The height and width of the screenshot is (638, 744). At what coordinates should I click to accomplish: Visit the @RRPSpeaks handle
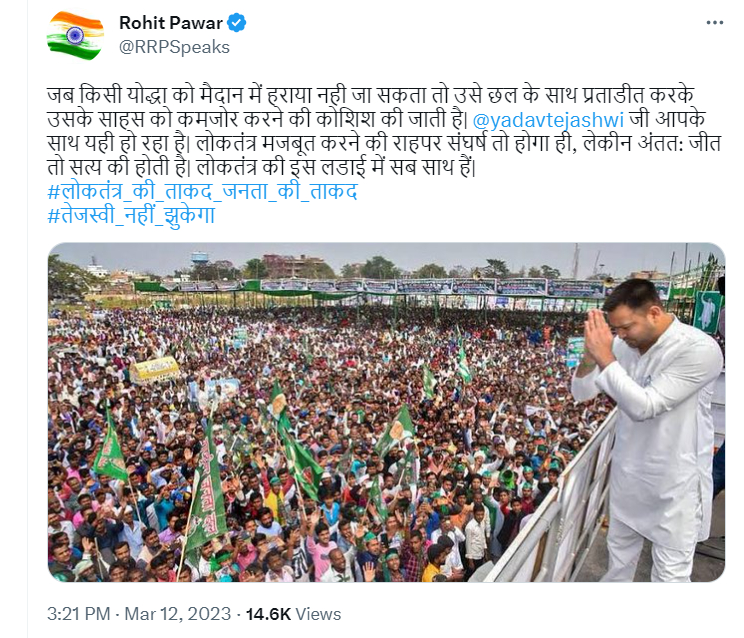(174, 47)
